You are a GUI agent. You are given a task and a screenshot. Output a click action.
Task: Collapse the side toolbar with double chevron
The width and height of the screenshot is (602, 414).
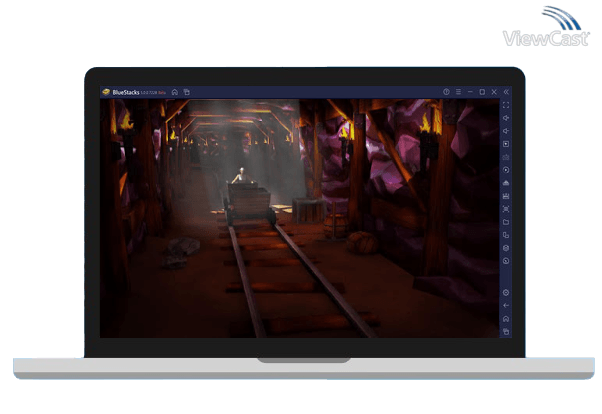(506, 92)
